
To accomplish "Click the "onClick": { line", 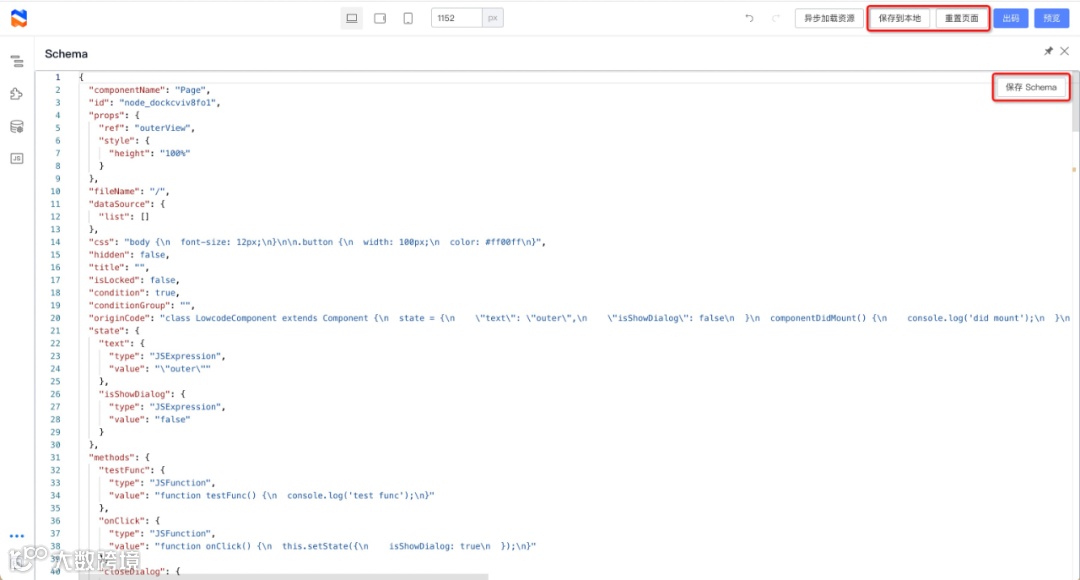I will point(129,521).
